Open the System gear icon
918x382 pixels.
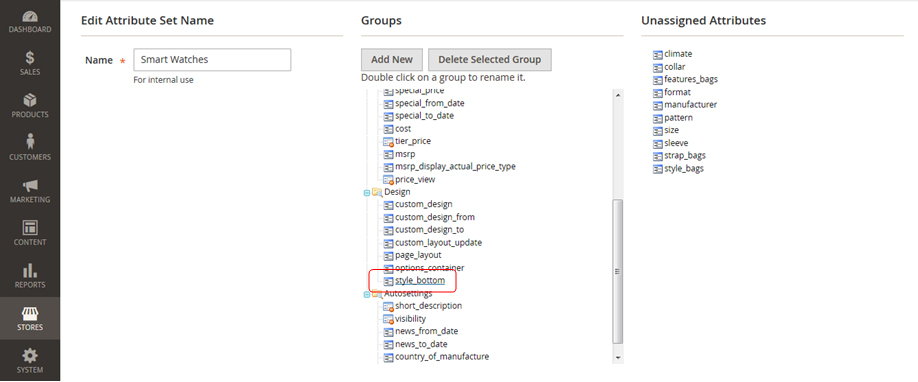tap(30, 355)
